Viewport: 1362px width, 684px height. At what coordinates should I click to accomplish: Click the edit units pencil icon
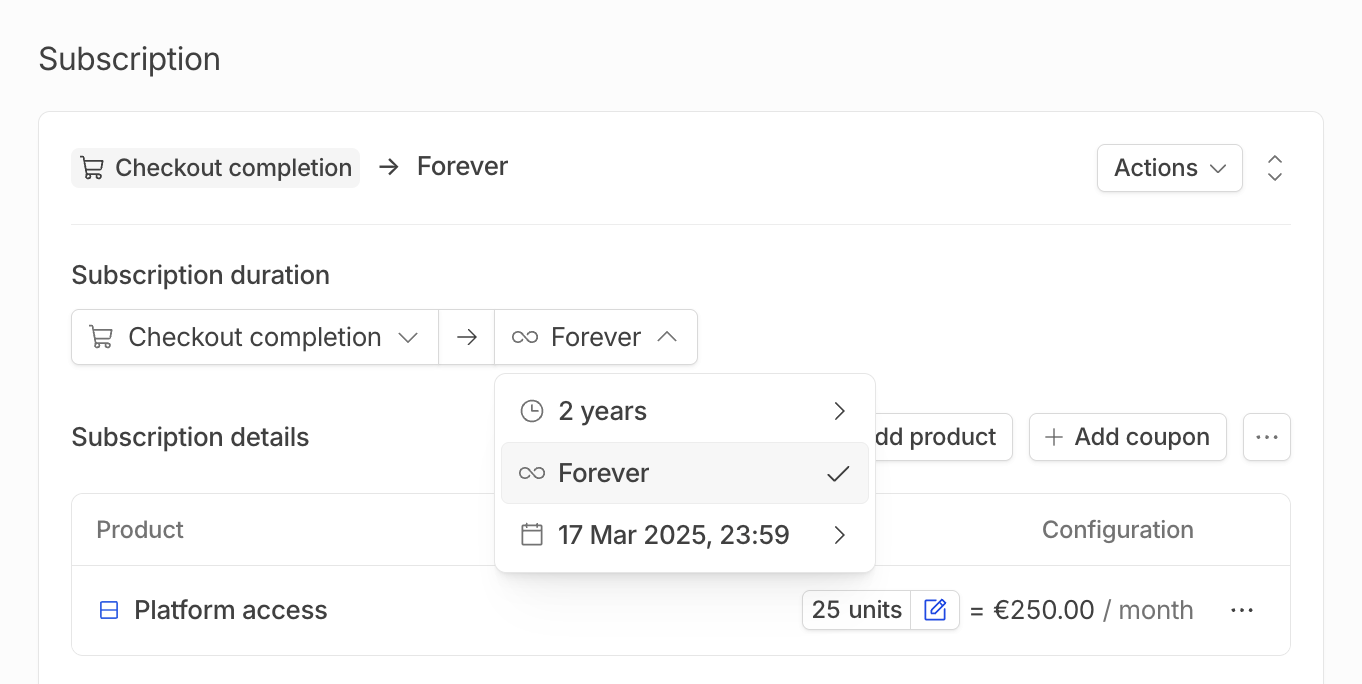(935, 610)
